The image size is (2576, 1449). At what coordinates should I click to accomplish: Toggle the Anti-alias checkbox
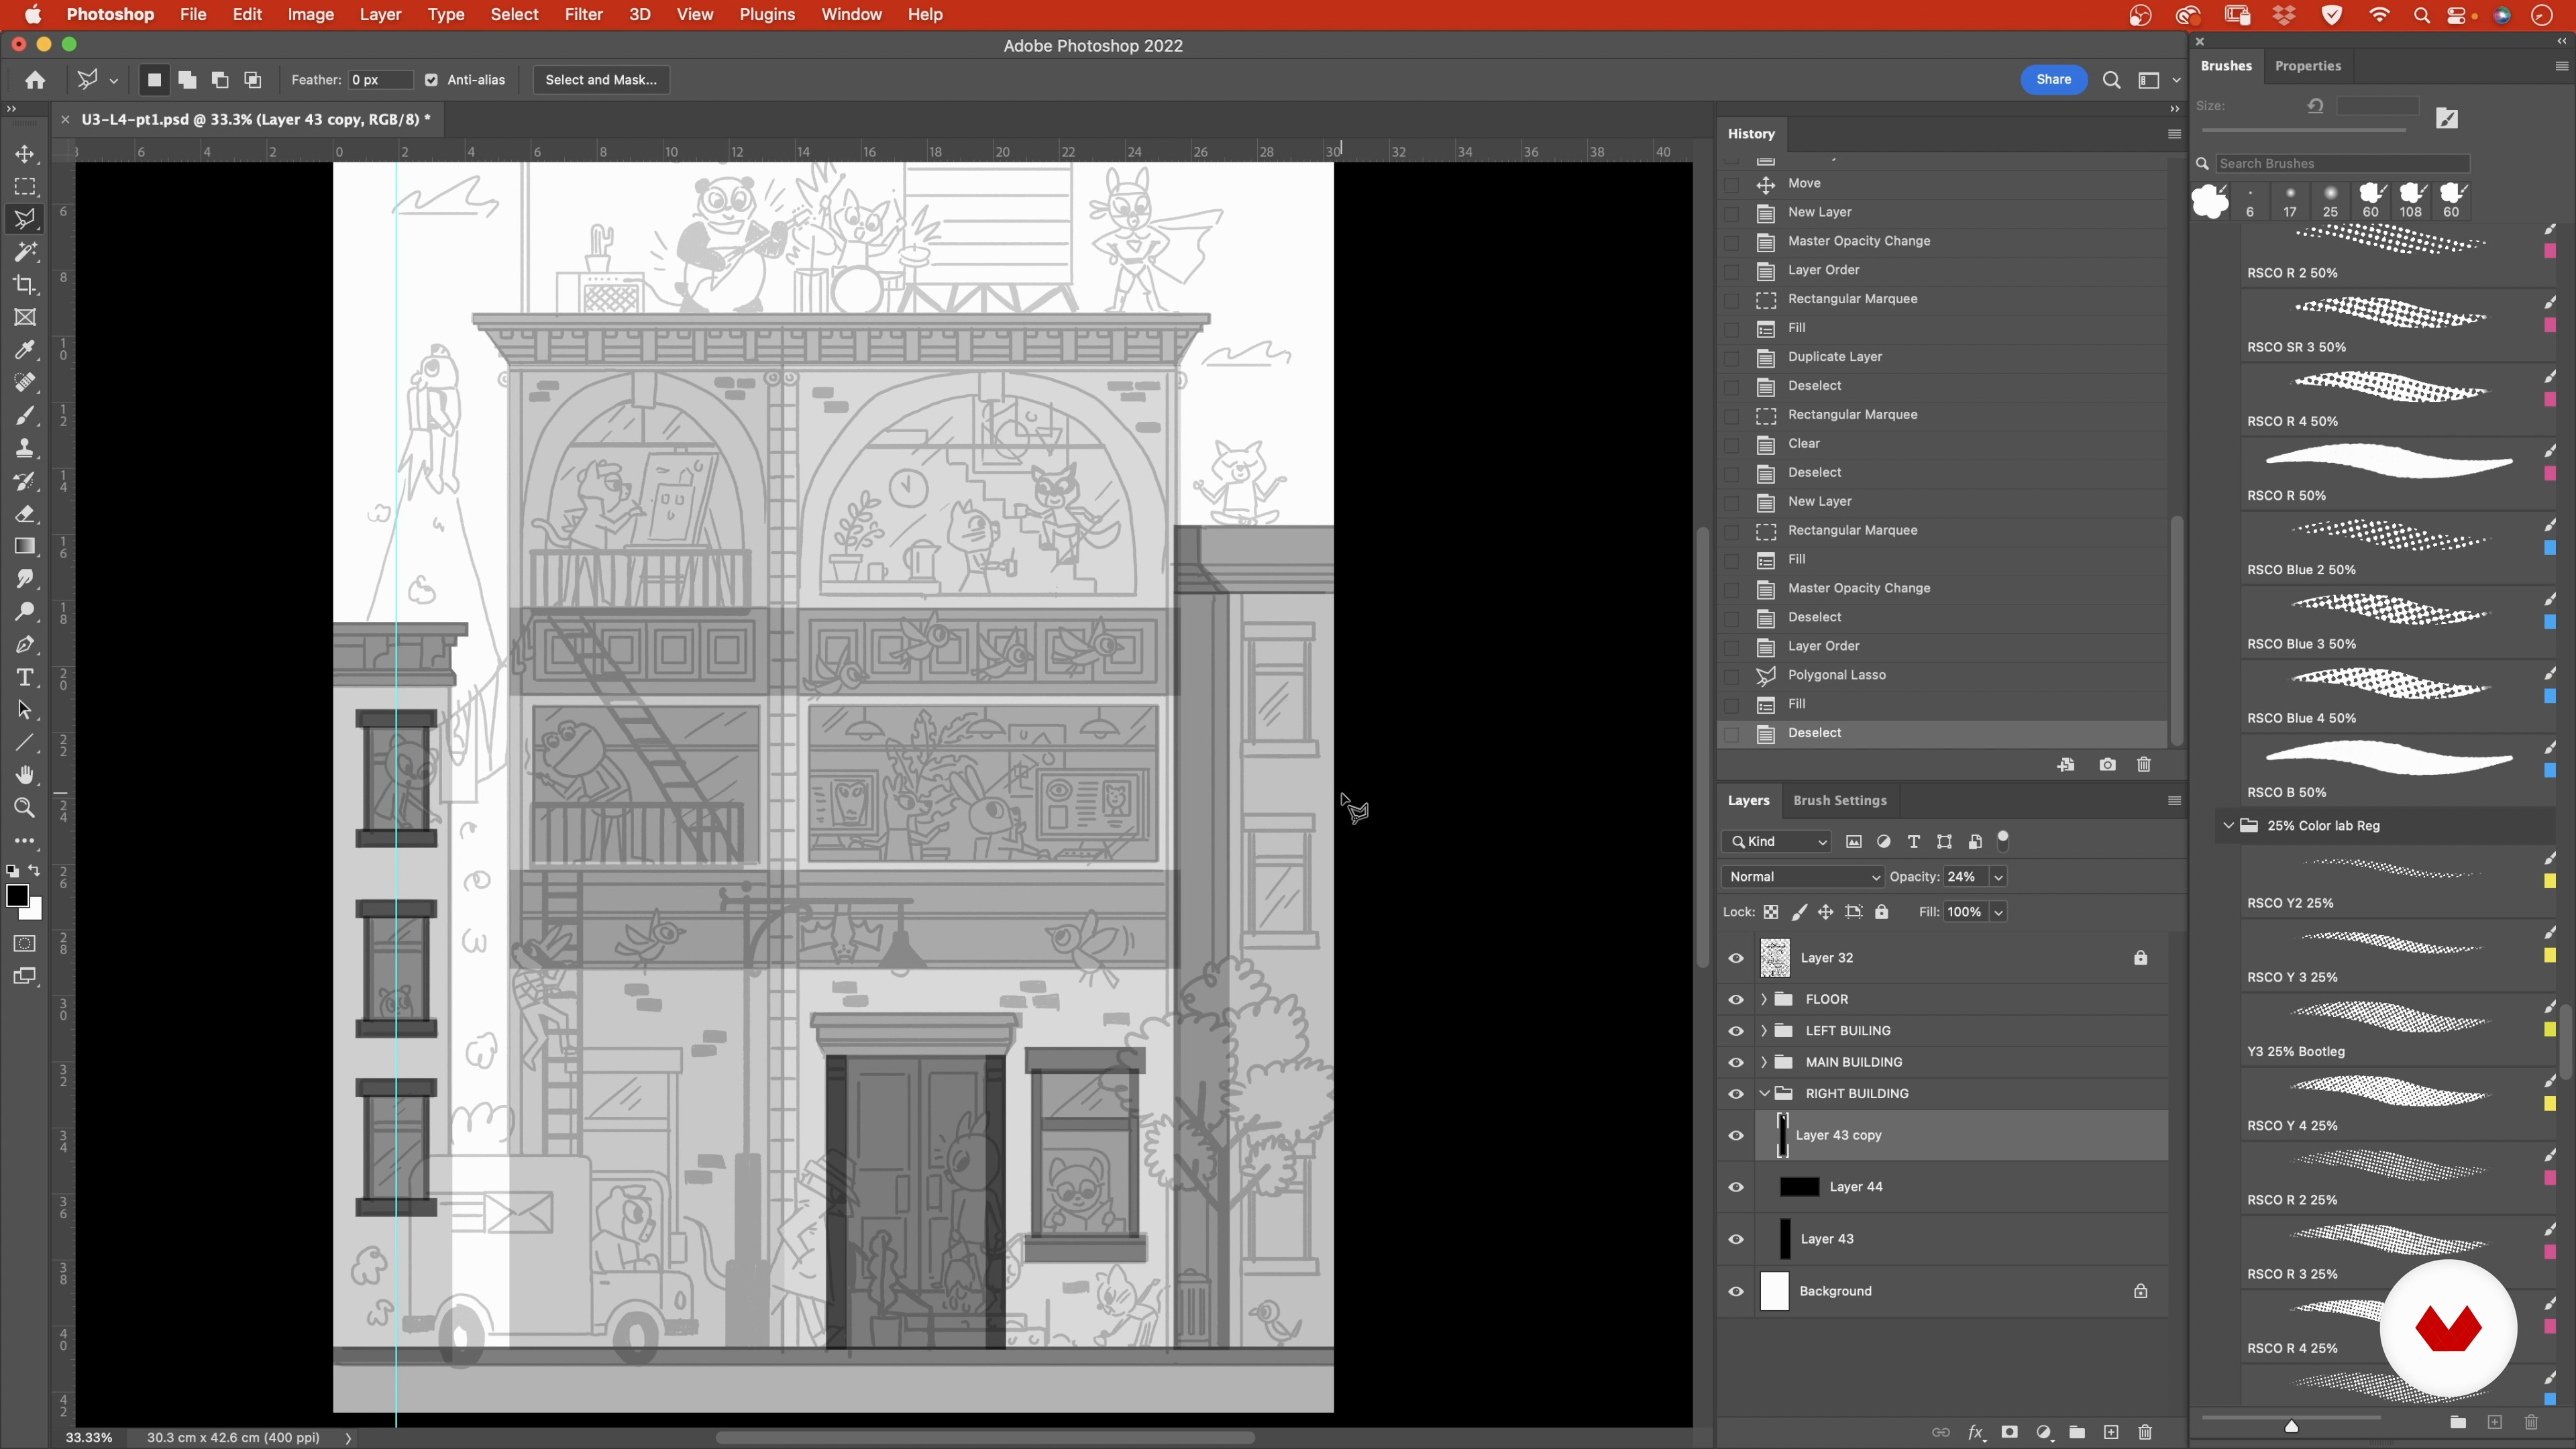click(431, 80)
